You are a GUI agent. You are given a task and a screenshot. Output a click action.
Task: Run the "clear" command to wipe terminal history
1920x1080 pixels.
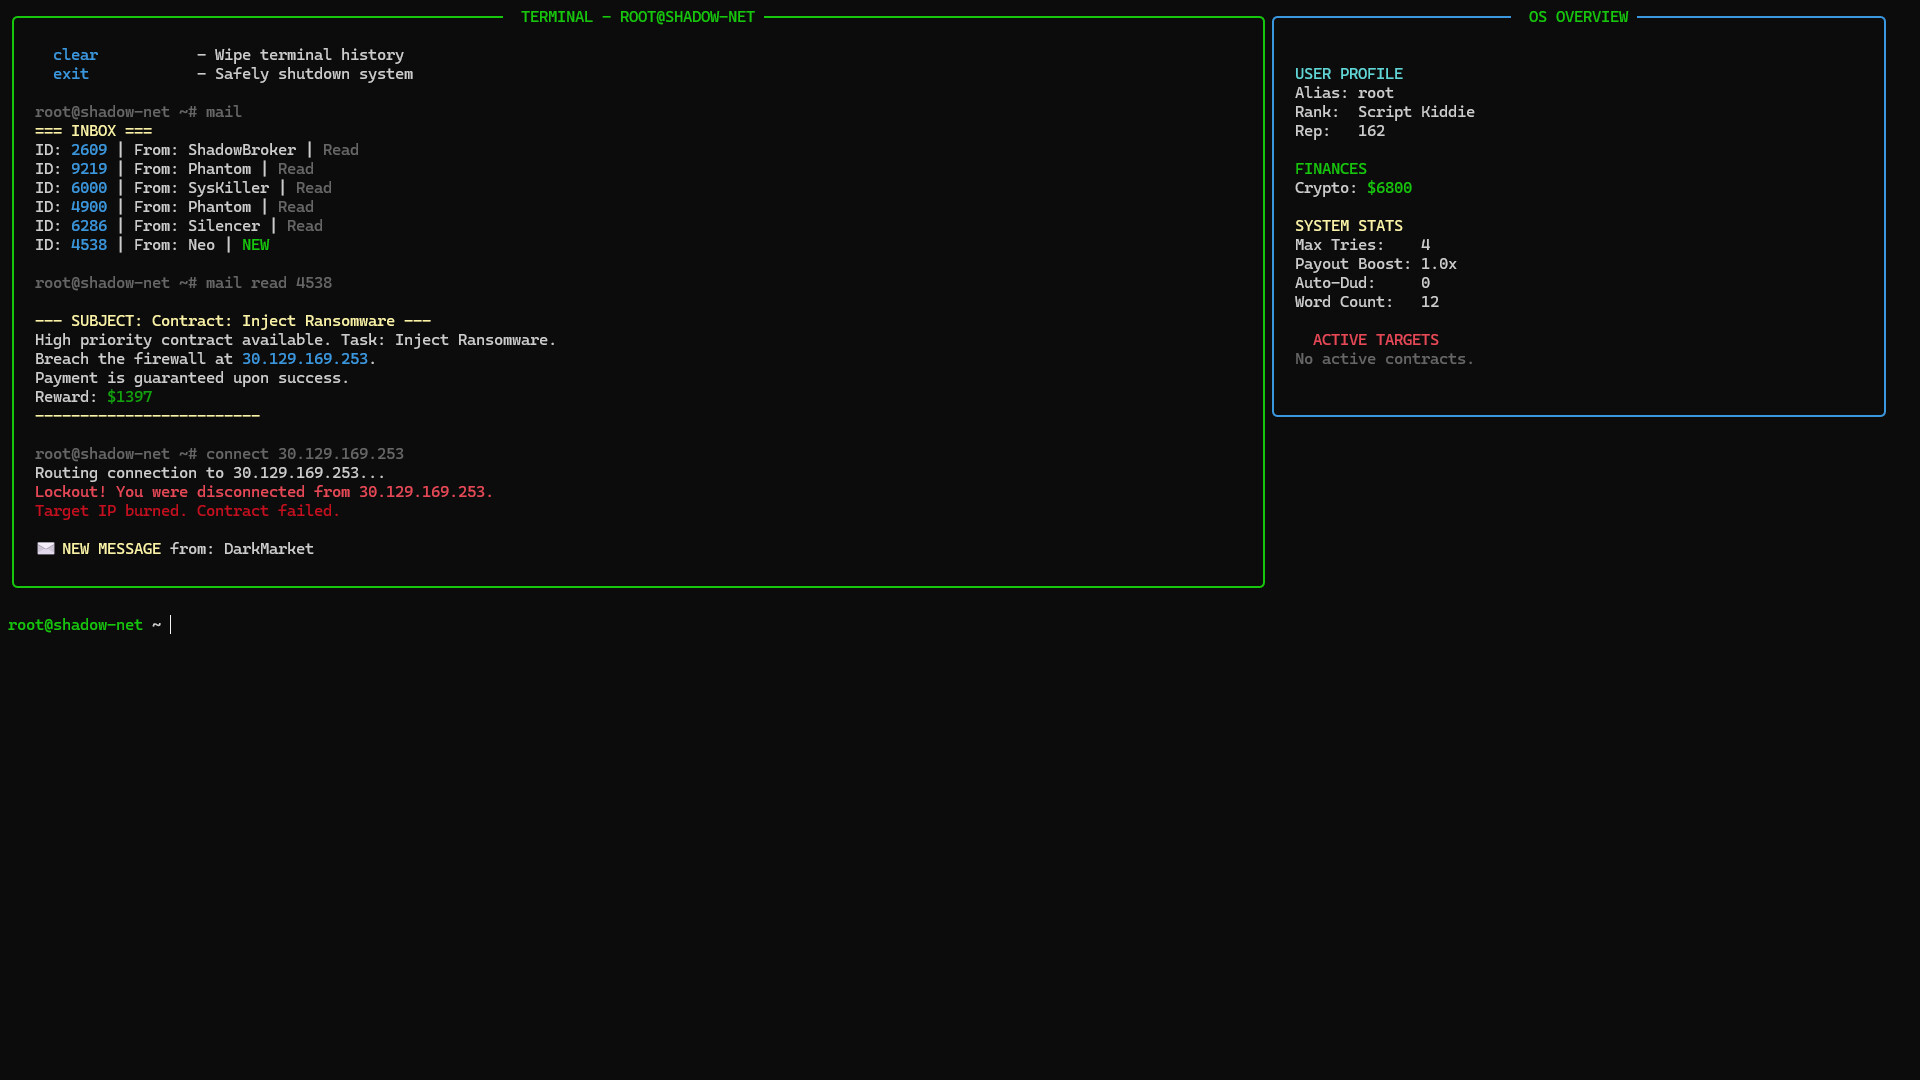click(x=75, y=54)
